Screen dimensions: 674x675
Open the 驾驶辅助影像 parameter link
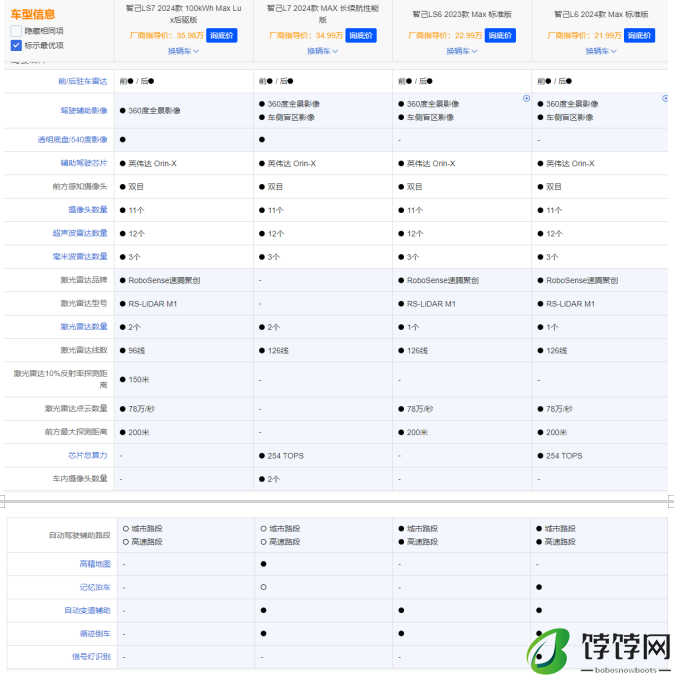click(84, 111)
